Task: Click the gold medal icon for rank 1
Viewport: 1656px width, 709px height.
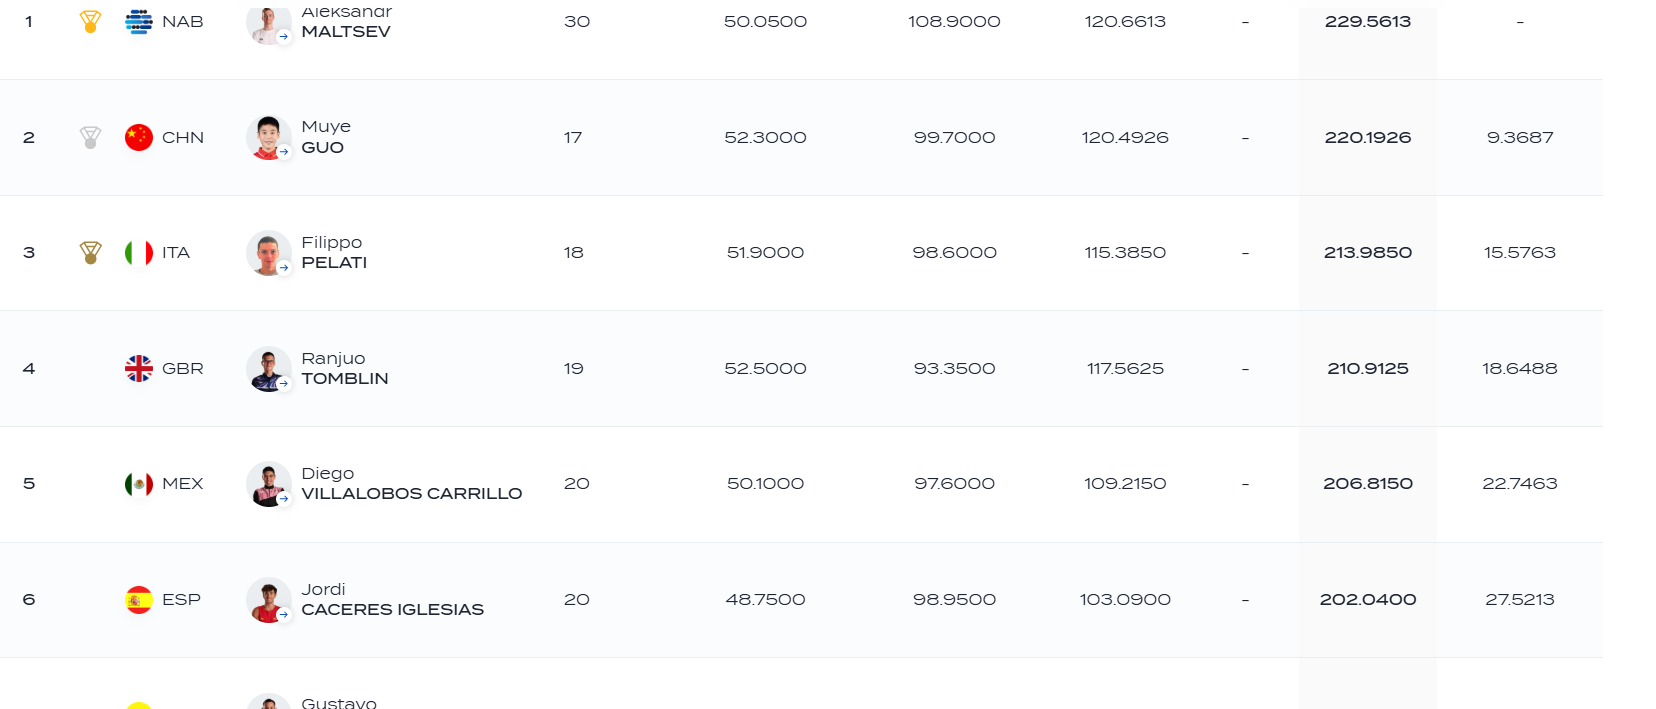Action: (x=90, y=22)
